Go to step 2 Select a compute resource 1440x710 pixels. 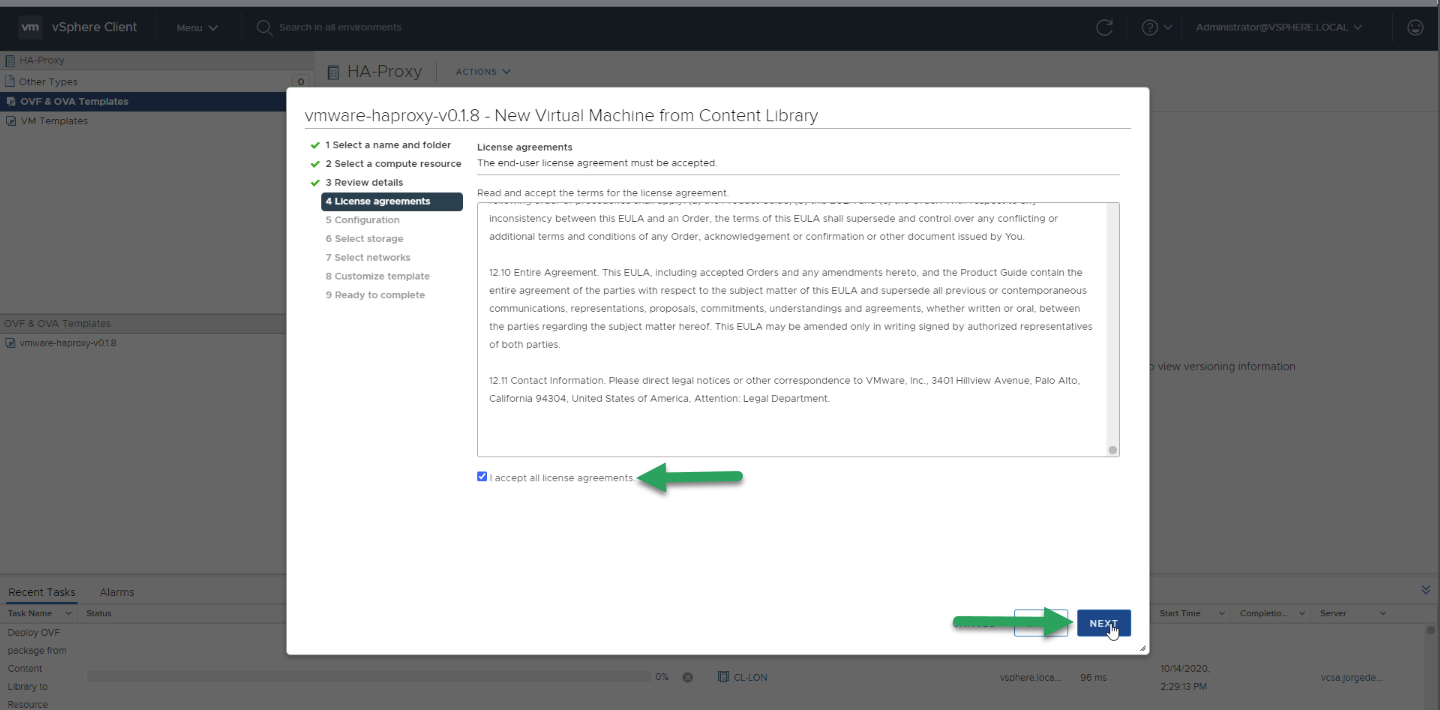click(x=393, y=164)
